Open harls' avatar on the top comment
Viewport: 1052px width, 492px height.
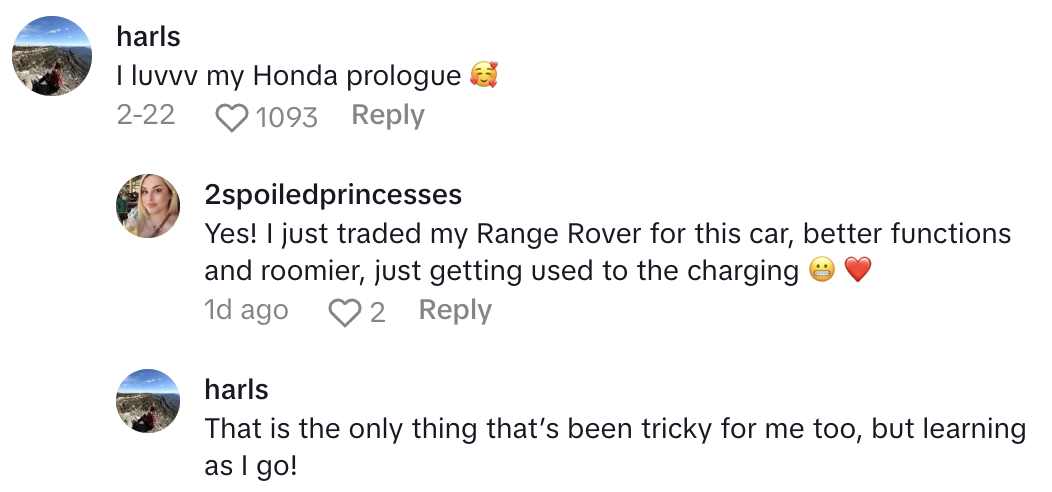click(x=52, y=57)
